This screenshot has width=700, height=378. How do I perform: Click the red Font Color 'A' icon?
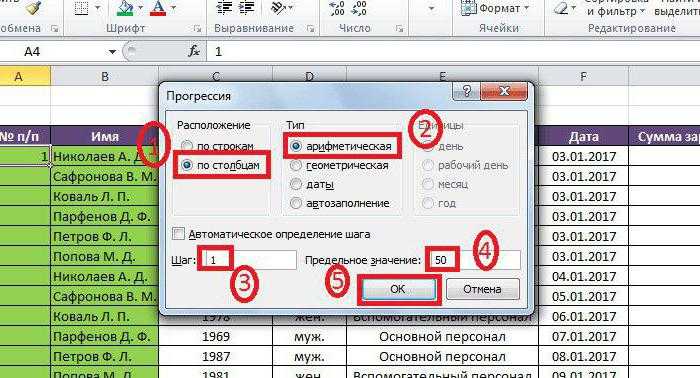(x=158, y=8)
